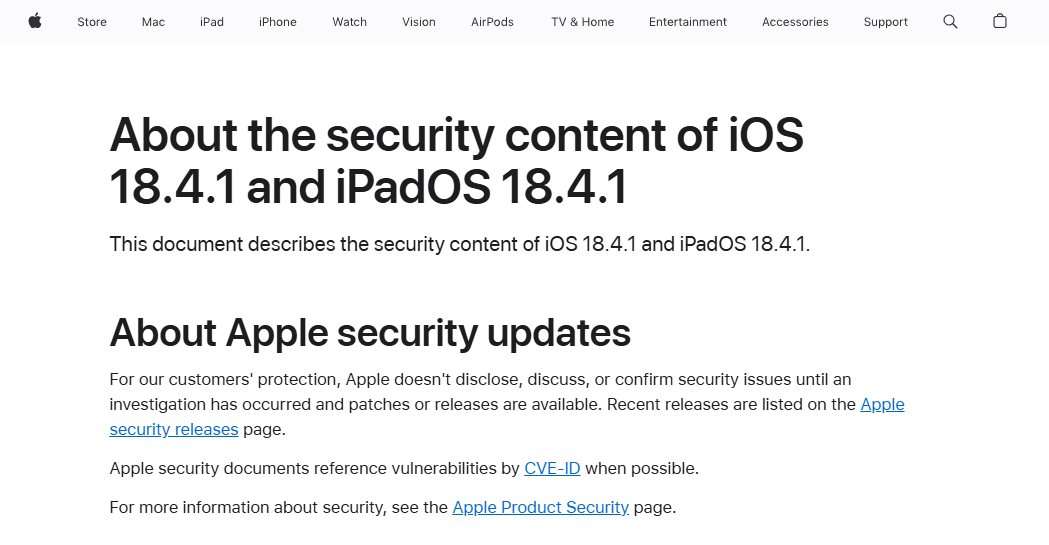Select Mac in the navigation bar
Image resolution: width=1049 pixels, height=545 pixels.
(153, 22)
